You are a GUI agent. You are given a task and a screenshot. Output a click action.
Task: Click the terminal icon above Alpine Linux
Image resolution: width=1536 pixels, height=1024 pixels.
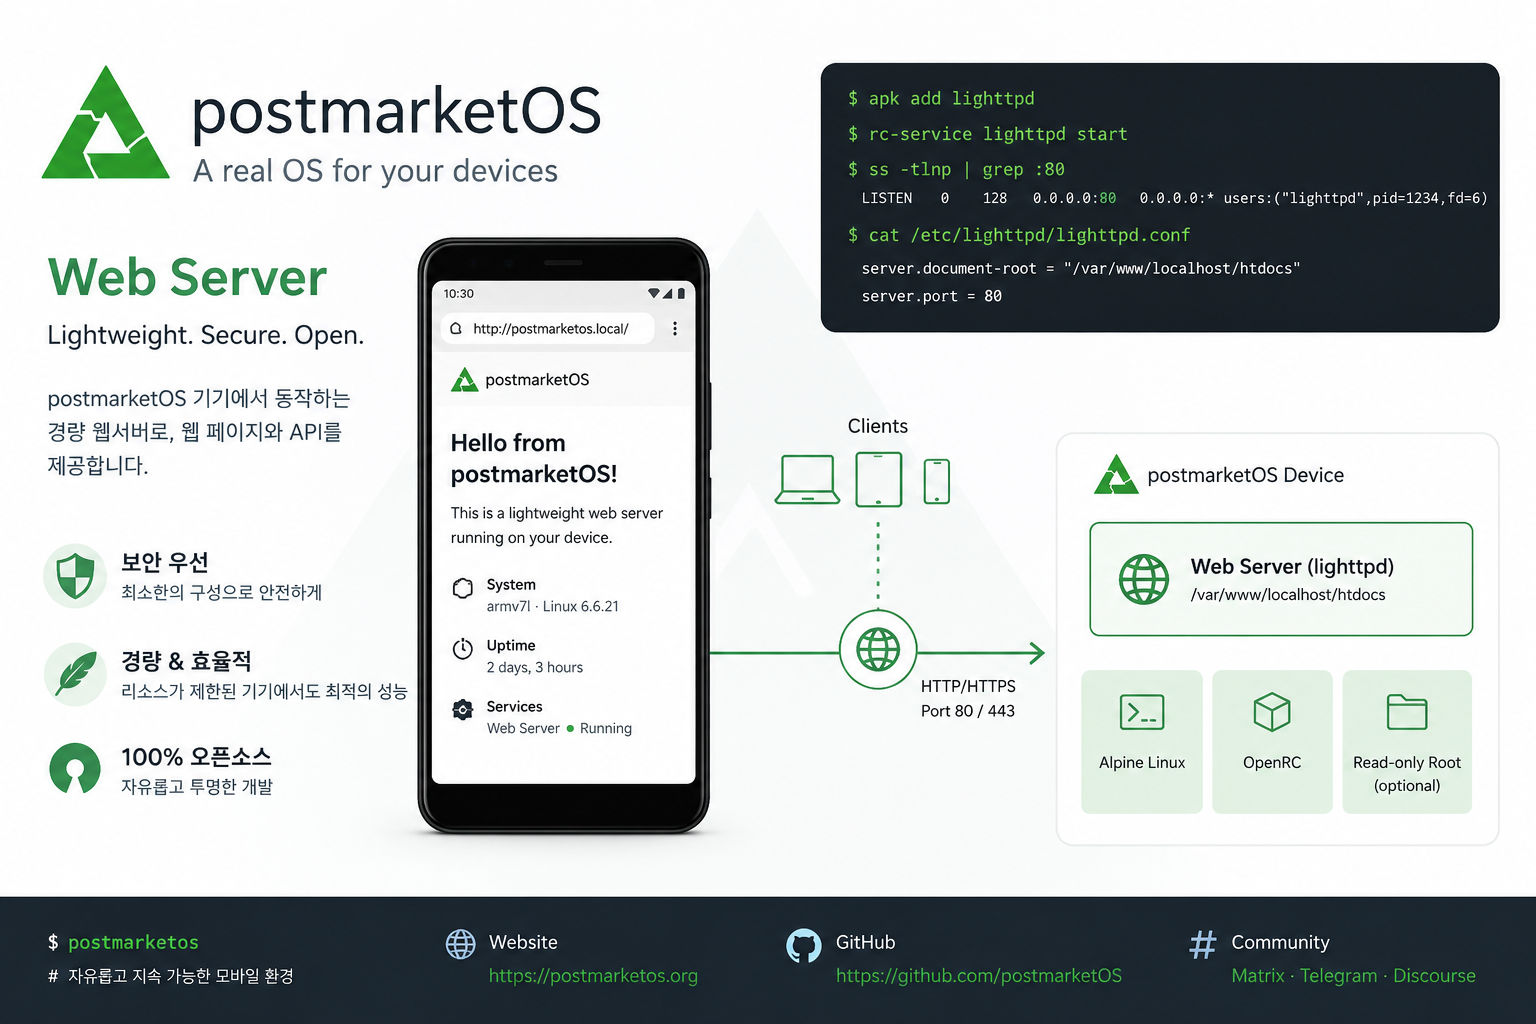pos(1142,712)
